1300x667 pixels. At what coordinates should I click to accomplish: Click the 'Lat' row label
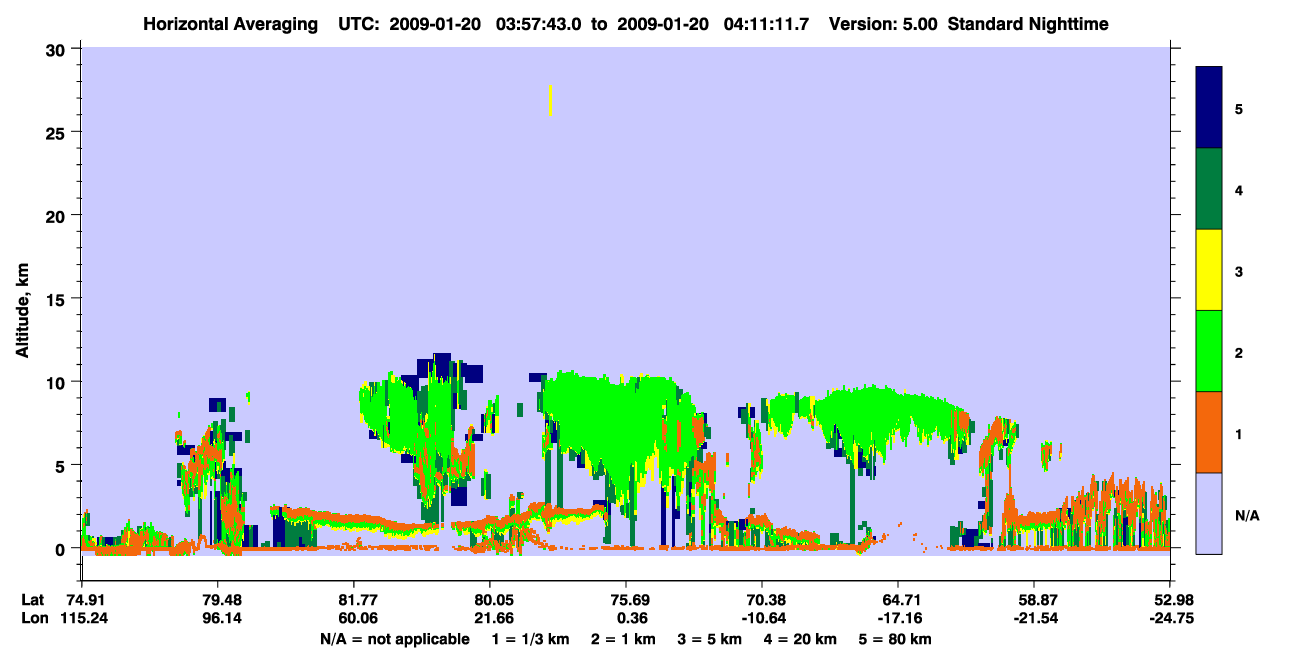[x=33, y=600]
